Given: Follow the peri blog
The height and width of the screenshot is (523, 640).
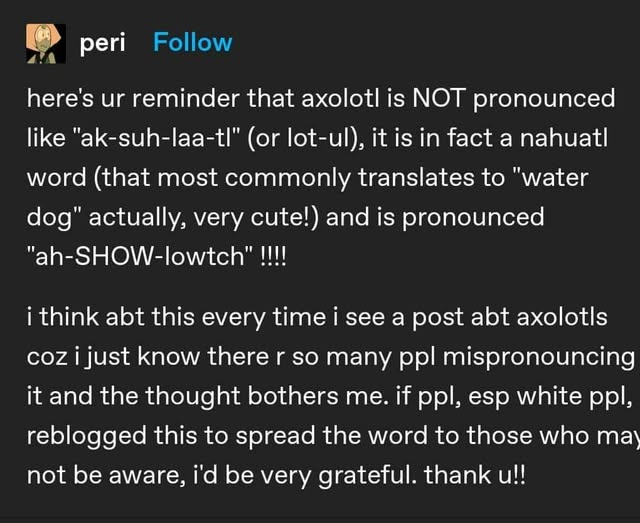Looking at the screenshot, I should [191, 42].
